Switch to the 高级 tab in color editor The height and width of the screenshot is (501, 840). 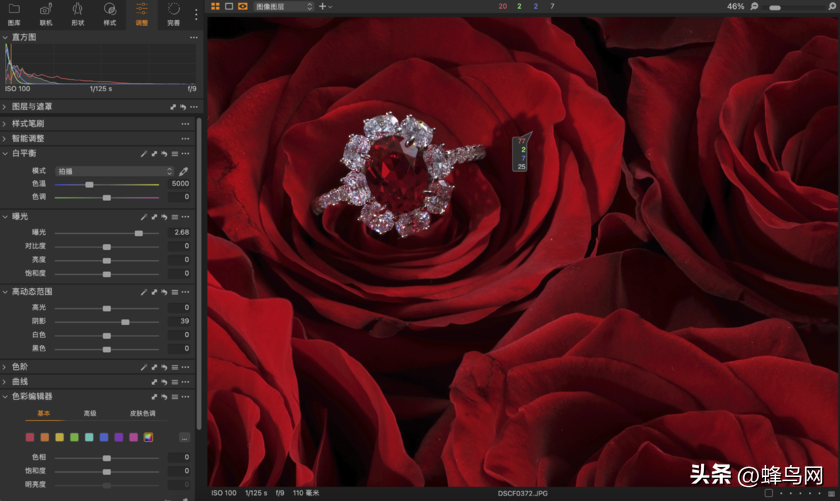click(90, 413)
